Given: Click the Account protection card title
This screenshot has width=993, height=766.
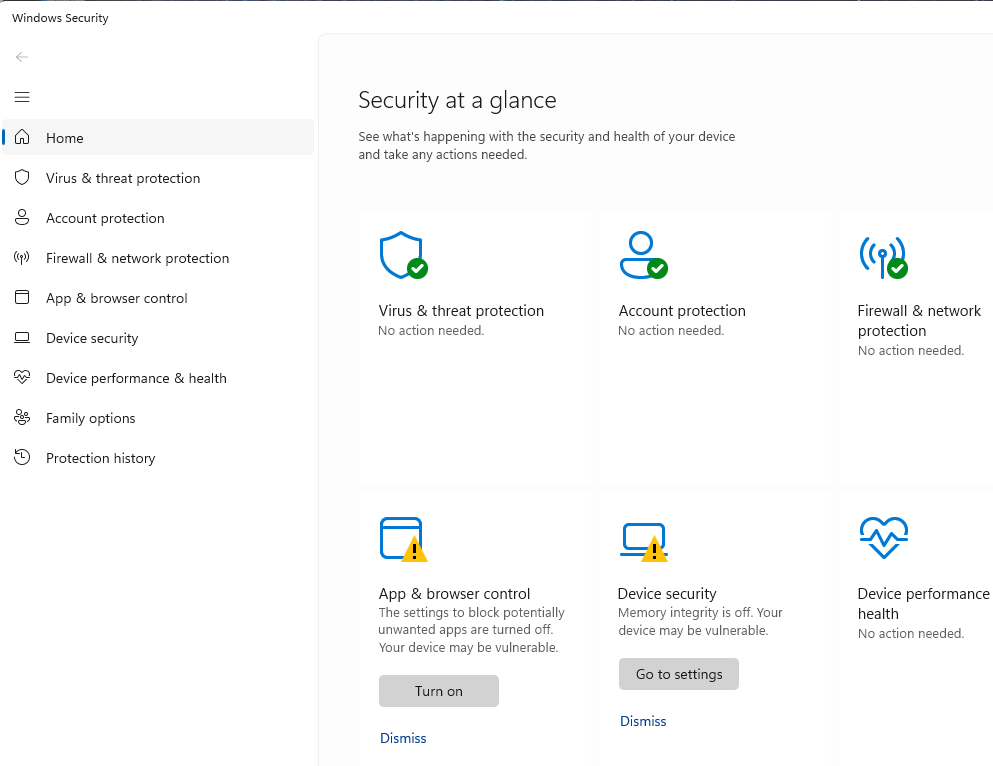Looking at the screenshot, I should [x=682, y=311].
